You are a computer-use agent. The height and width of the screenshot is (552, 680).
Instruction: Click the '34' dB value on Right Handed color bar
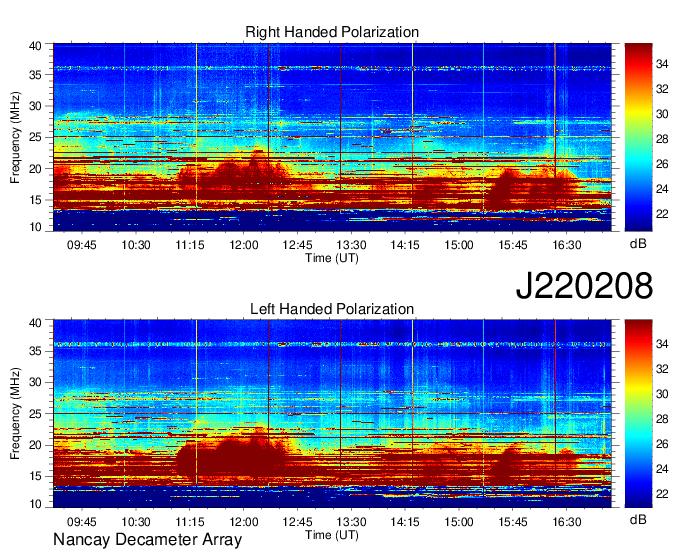(662, 64)
